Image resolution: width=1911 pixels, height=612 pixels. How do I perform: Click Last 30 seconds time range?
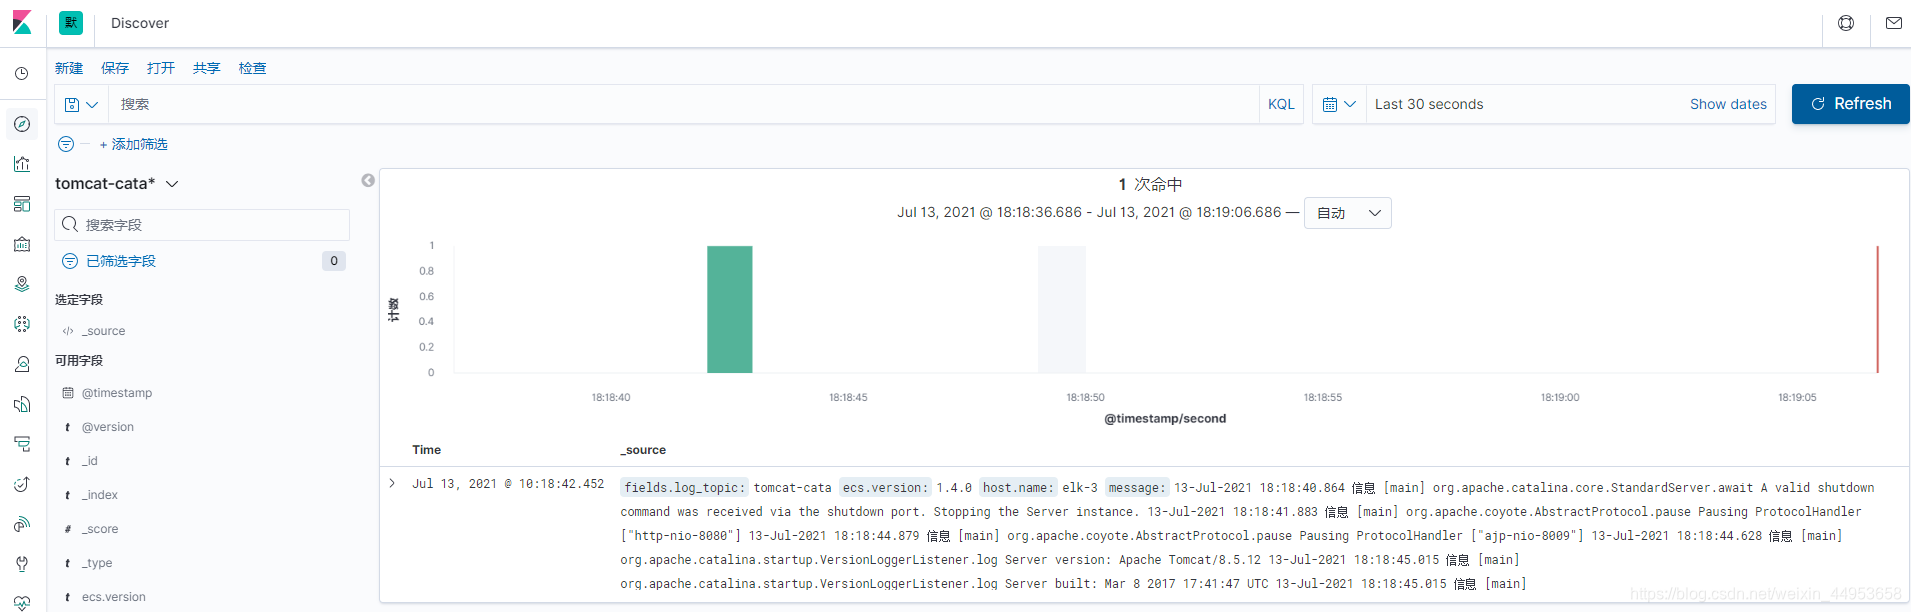coord(1429,104)
